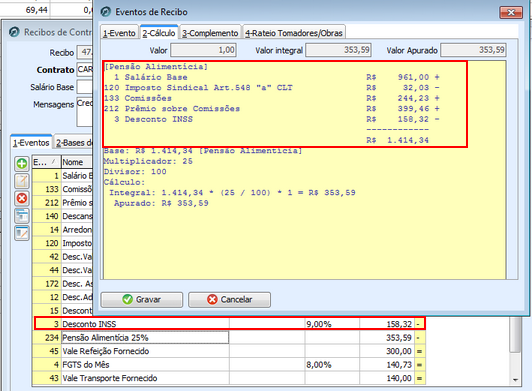The height and width of the screenshot is (391, 532).
Task: Click the calendar sheet icon in sidebar
Action: click(22, 216)
